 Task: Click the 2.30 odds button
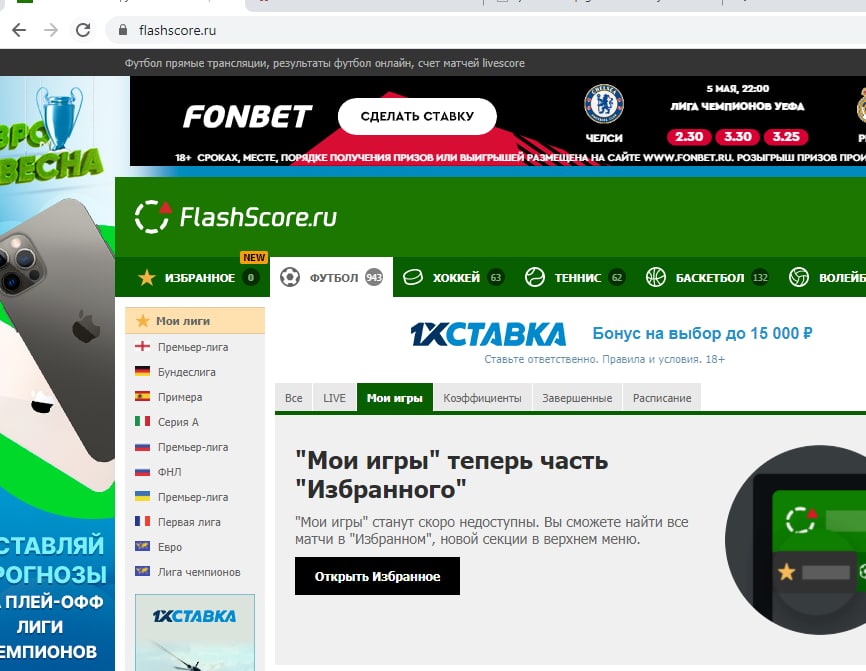[x=689, y=136]
